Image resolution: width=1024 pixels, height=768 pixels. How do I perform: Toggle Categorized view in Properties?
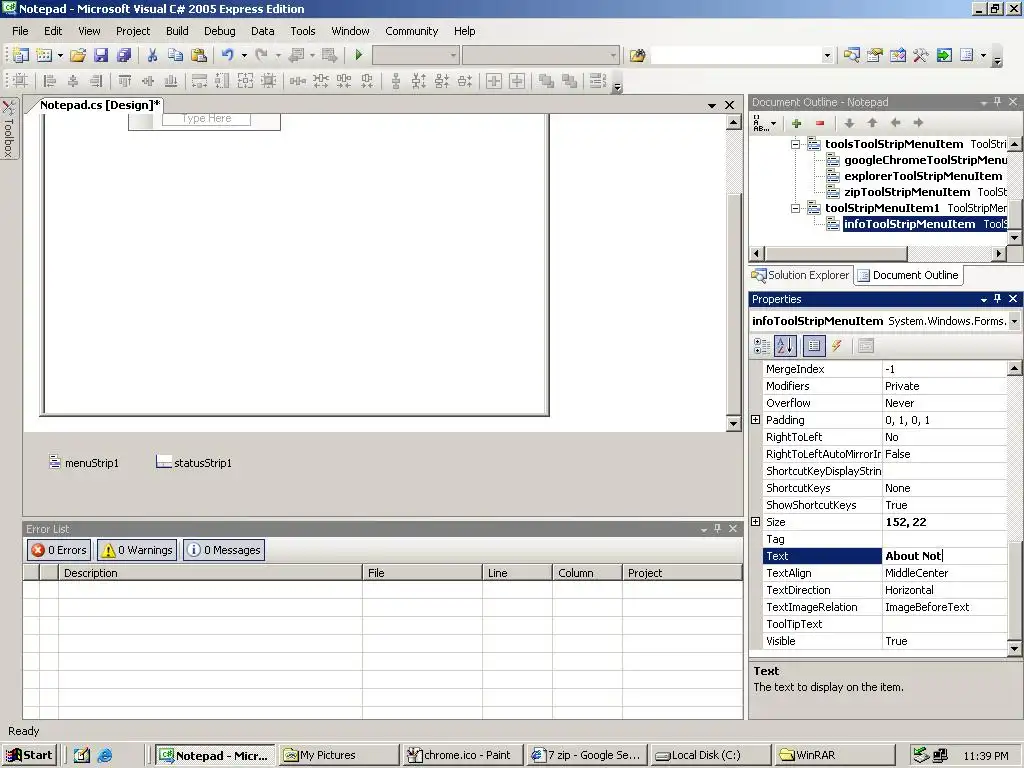tap(761, 346)
